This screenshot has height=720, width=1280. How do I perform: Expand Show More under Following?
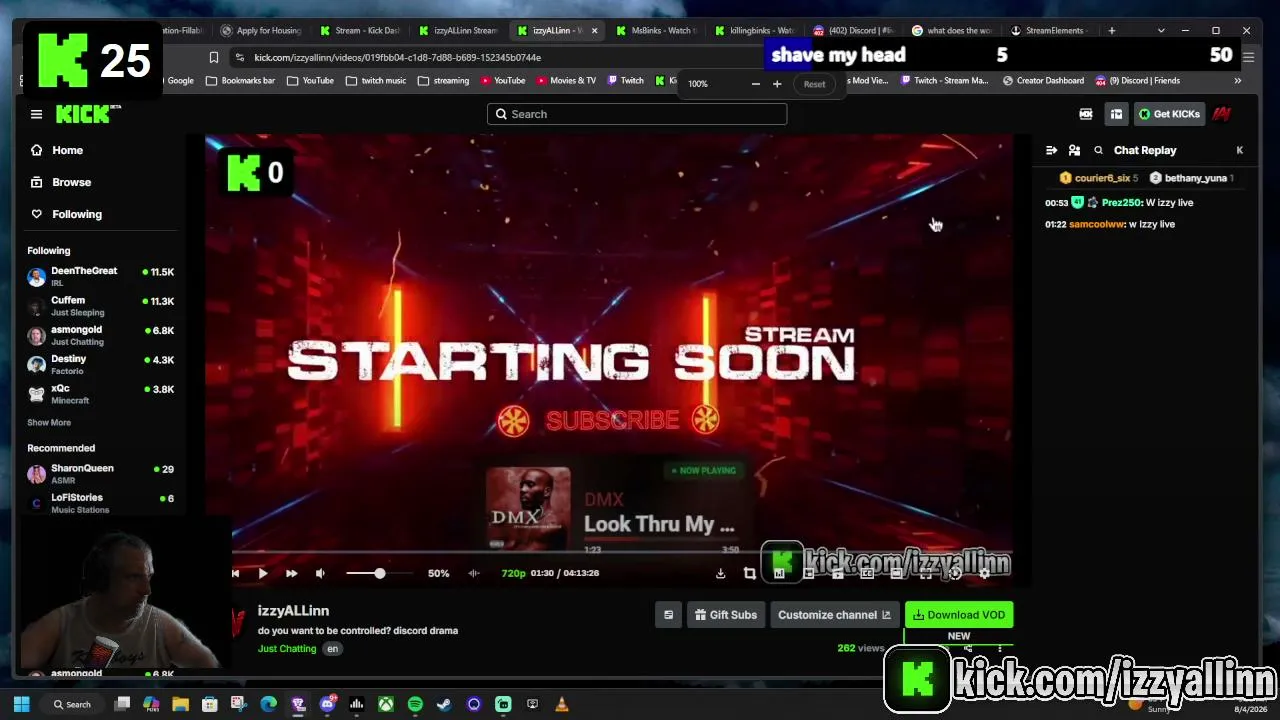coord(49,423)
